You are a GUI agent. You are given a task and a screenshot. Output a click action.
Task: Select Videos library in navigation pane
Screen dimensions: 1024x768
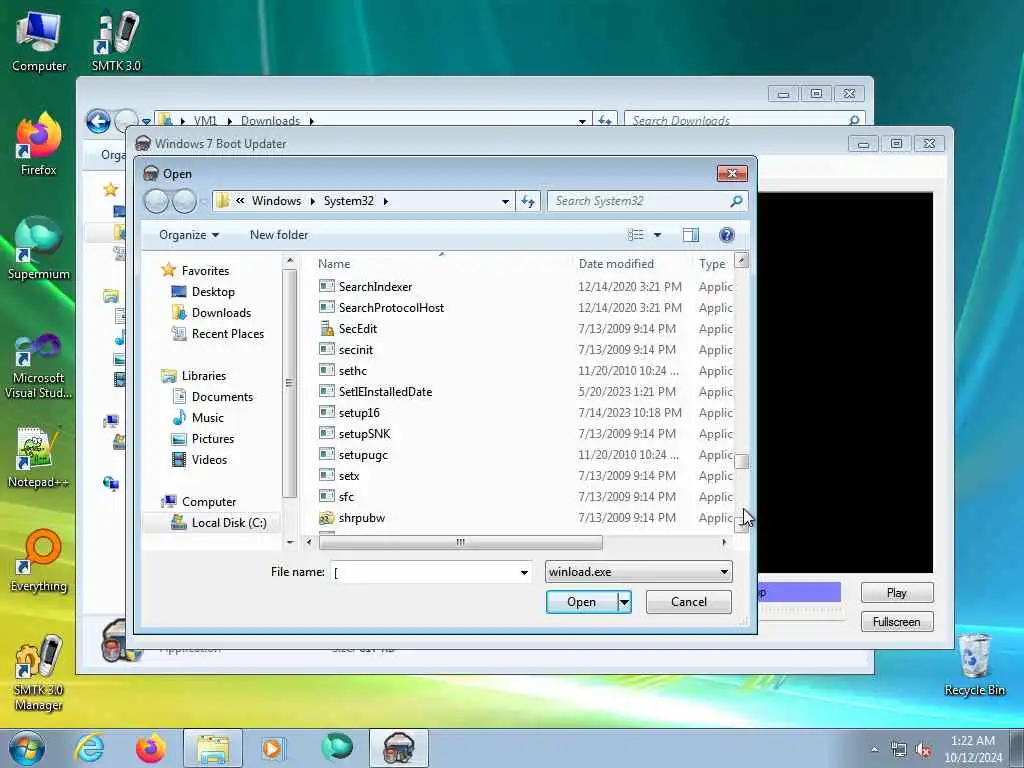click(209, 460)
